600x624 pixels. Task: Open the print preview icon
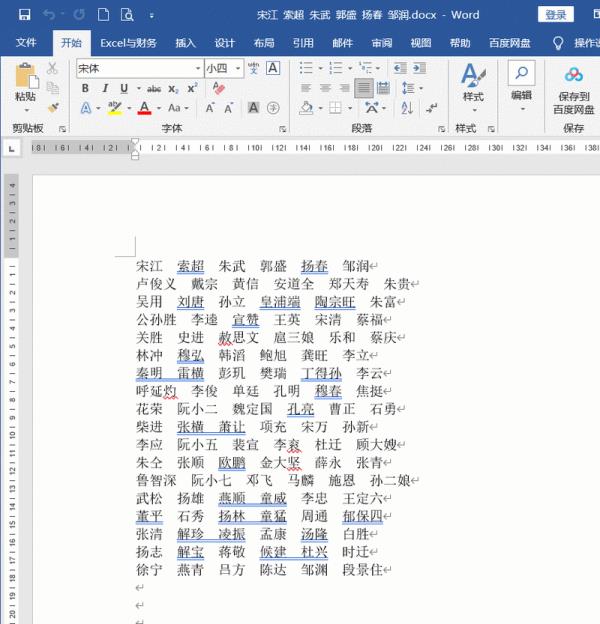click(127, 15)
